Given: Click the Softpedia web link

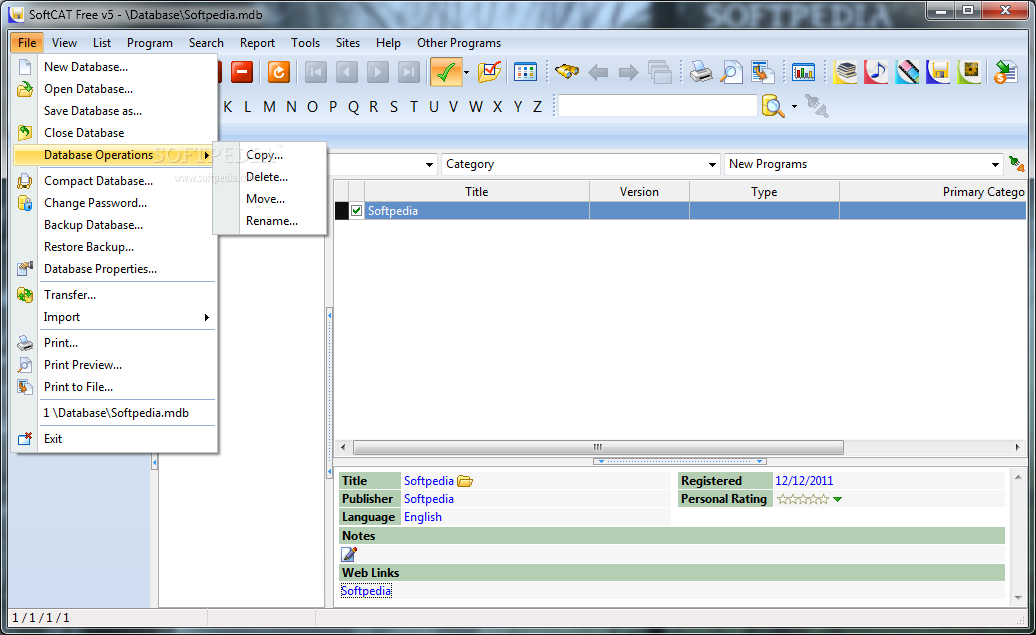Looking at the screenshot, I should (x=366, y=591).
